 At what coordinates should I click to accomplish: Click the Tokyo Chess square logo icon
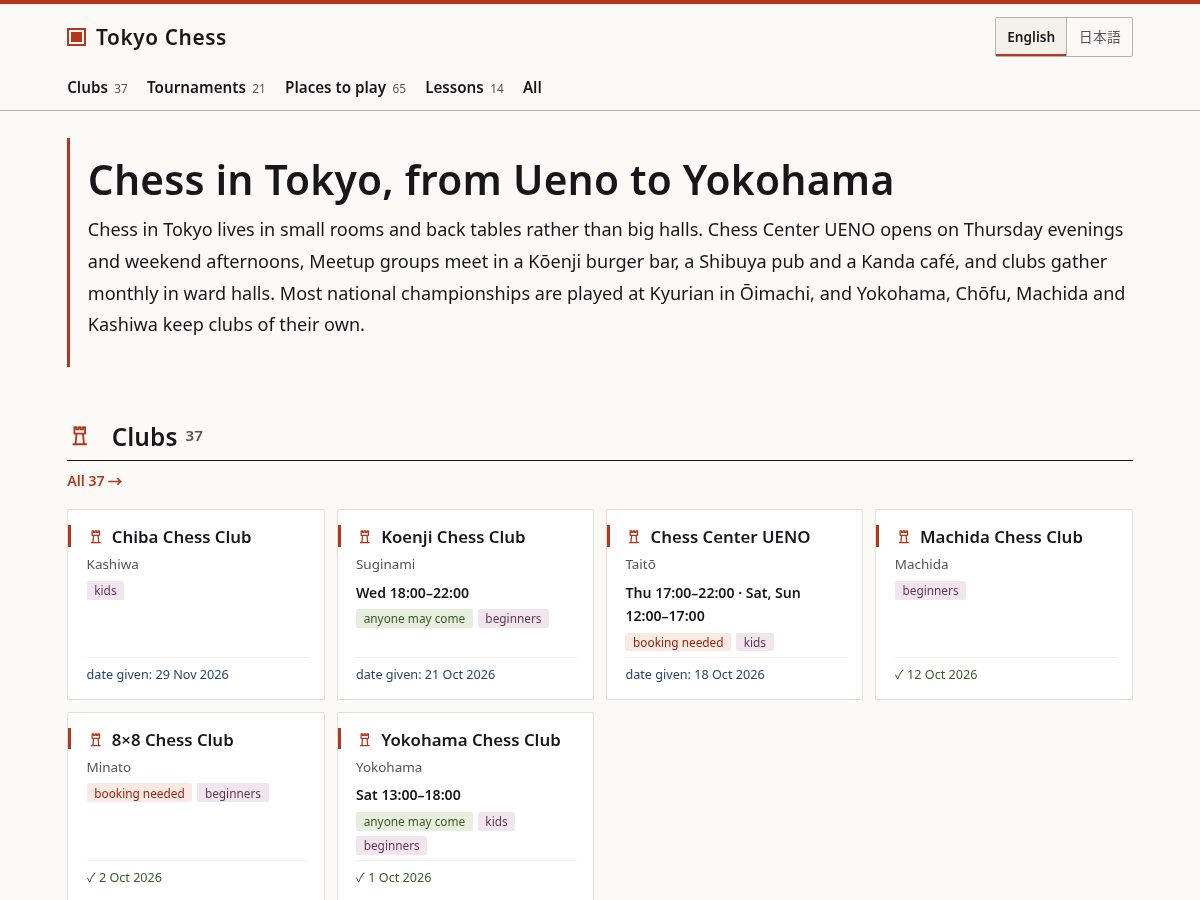point(76,37)
